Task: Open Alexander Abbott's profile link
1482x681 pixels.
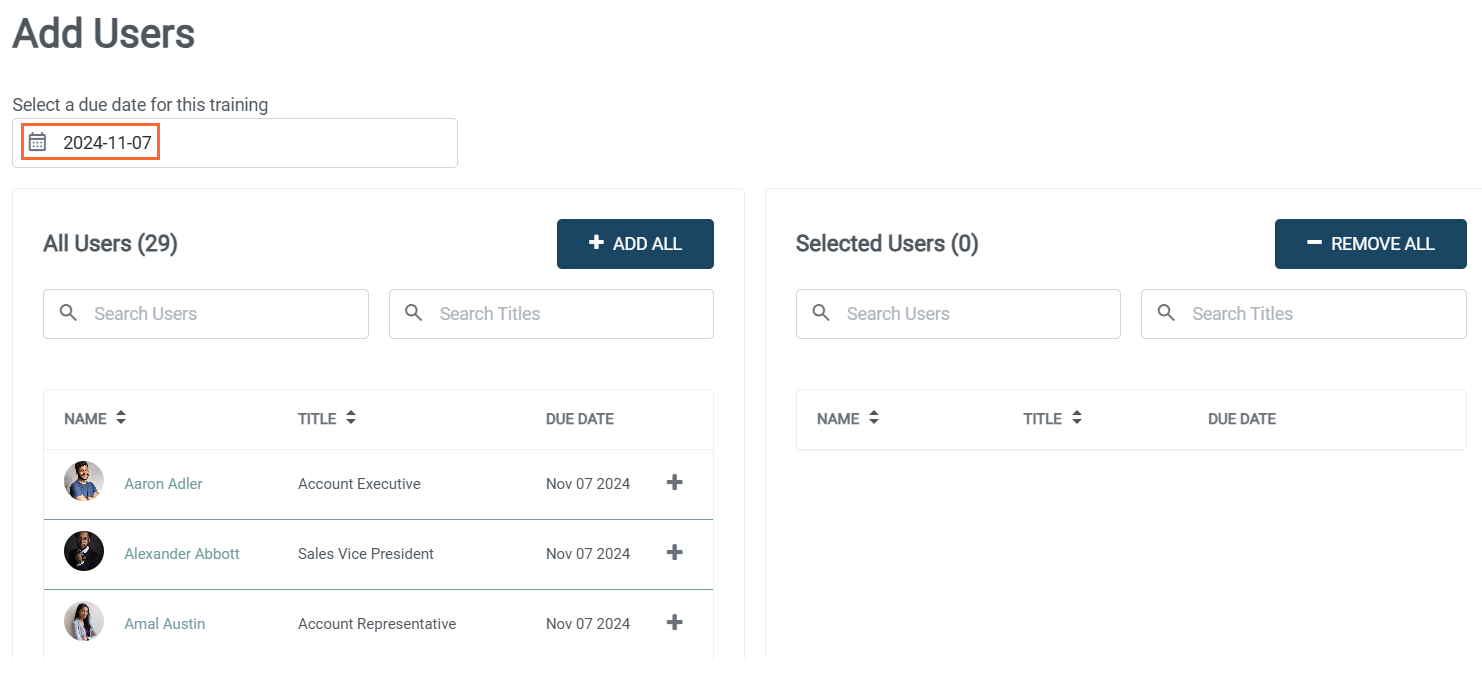Action: tap(182, 554)
